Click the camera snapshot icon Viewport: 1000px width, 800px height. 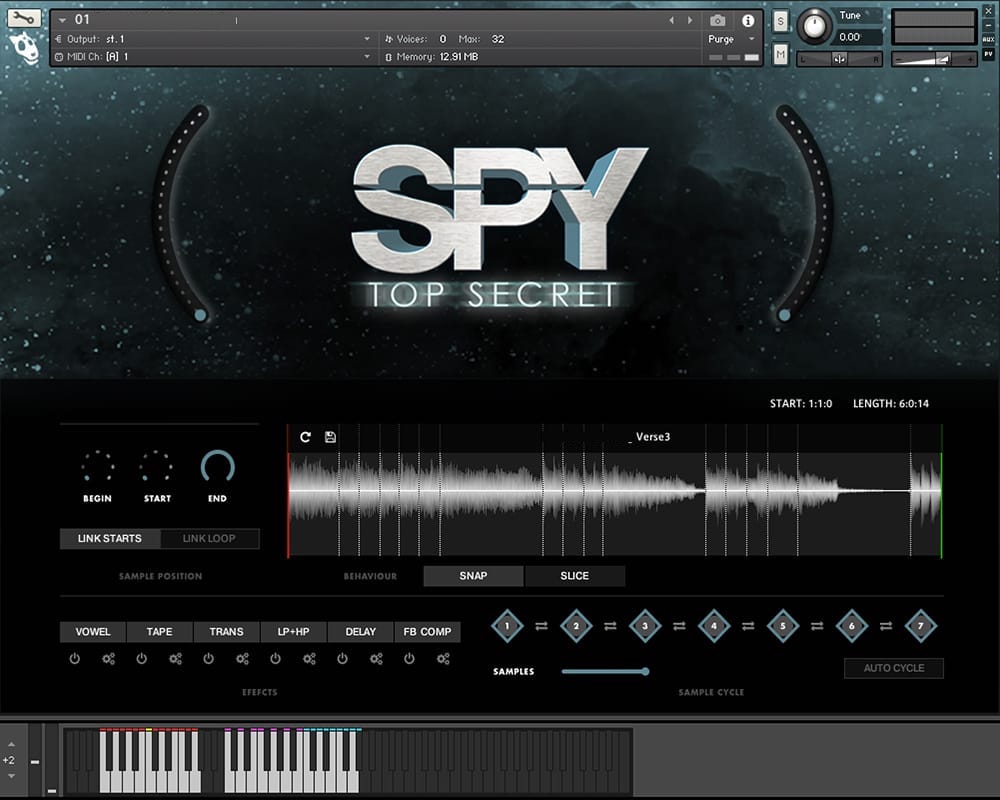point(717,20)
